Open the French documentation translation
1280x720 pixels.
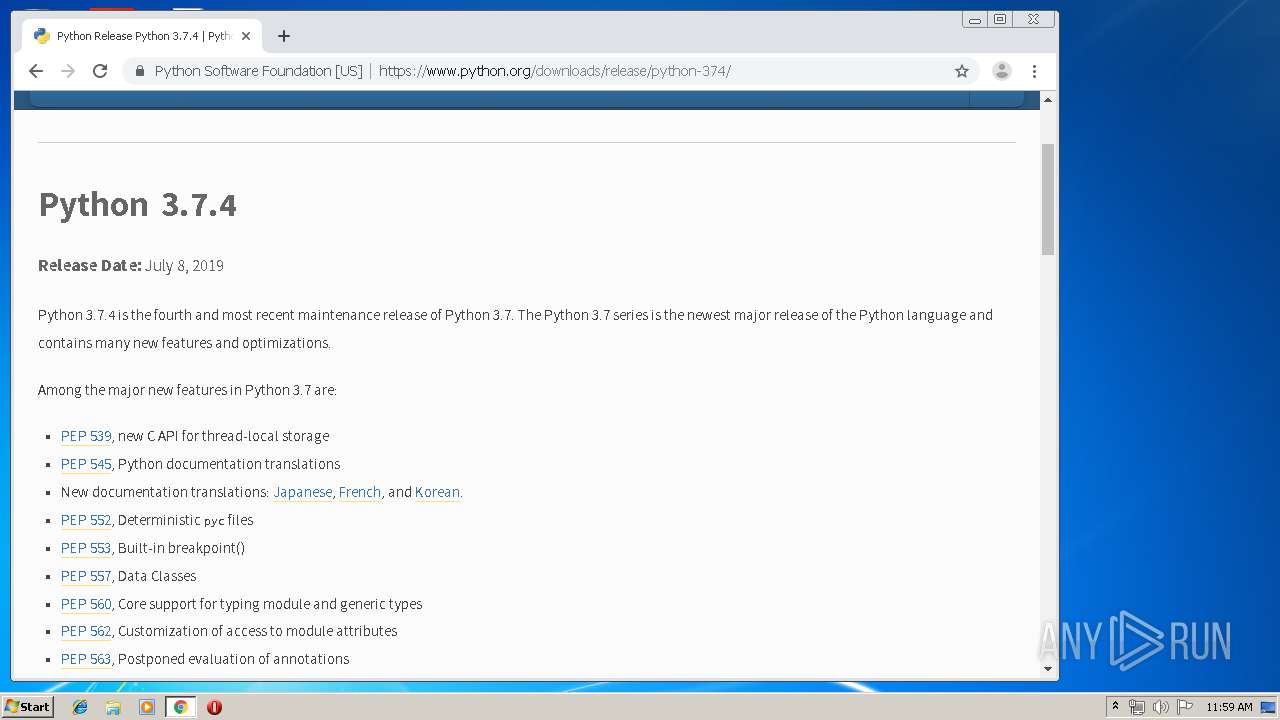[360, 492]
